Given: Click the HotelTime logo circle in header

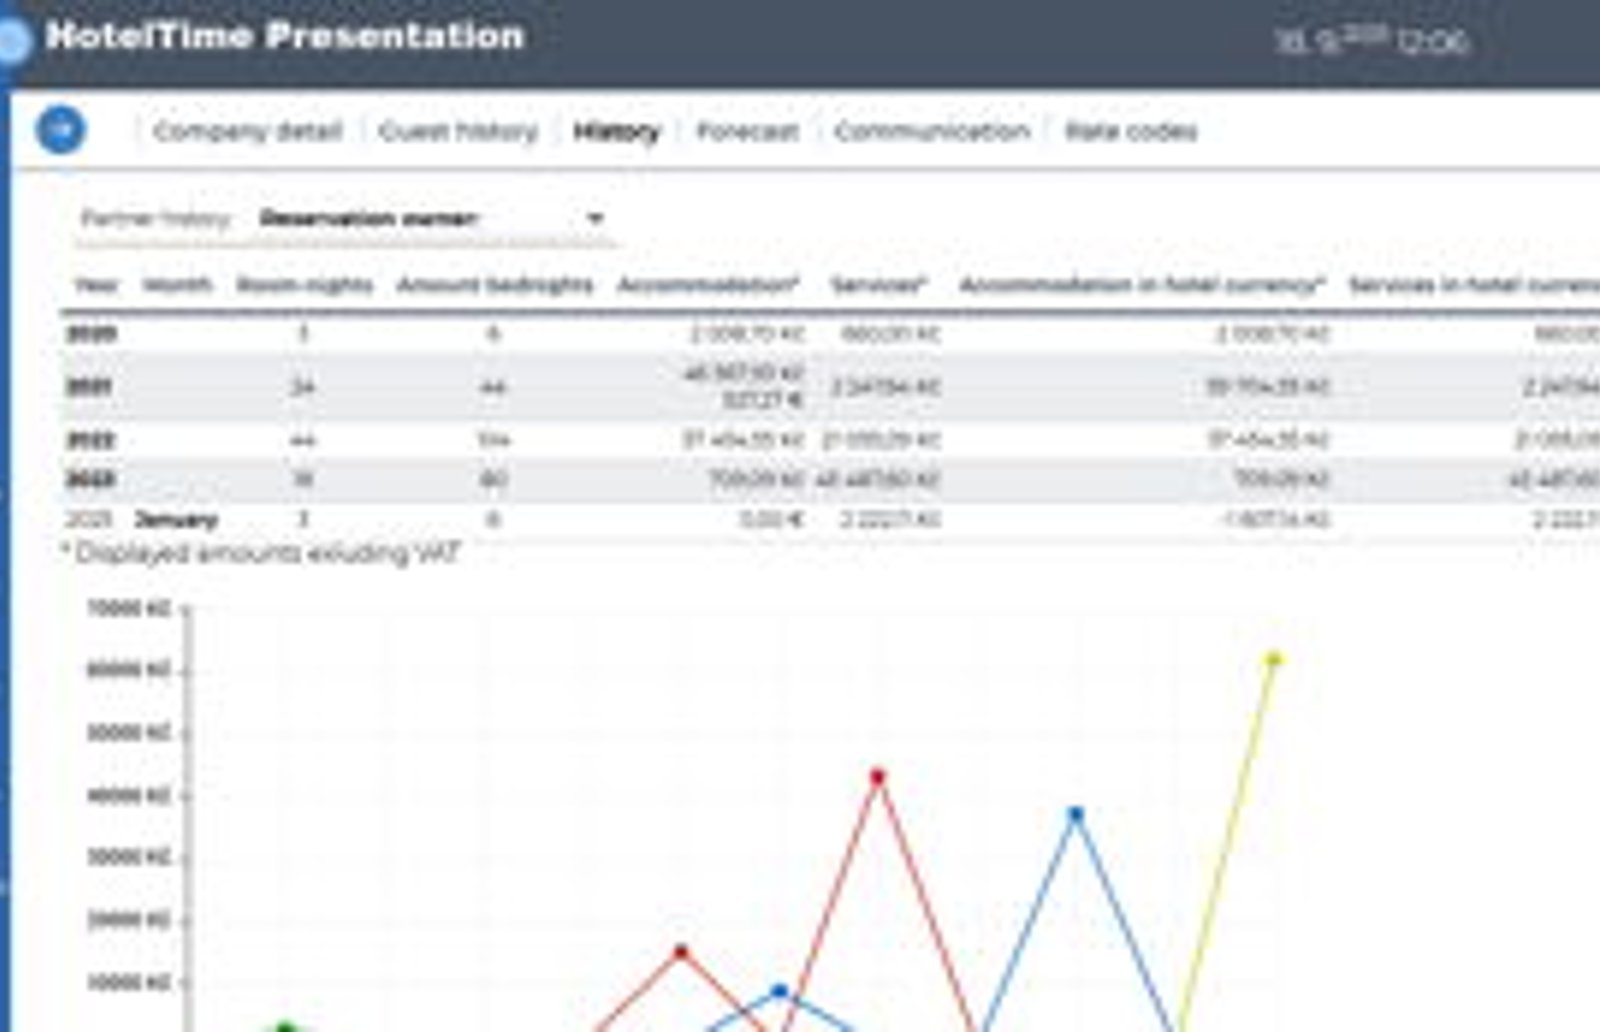Looking at the screenshot, I should pos(12,41).
